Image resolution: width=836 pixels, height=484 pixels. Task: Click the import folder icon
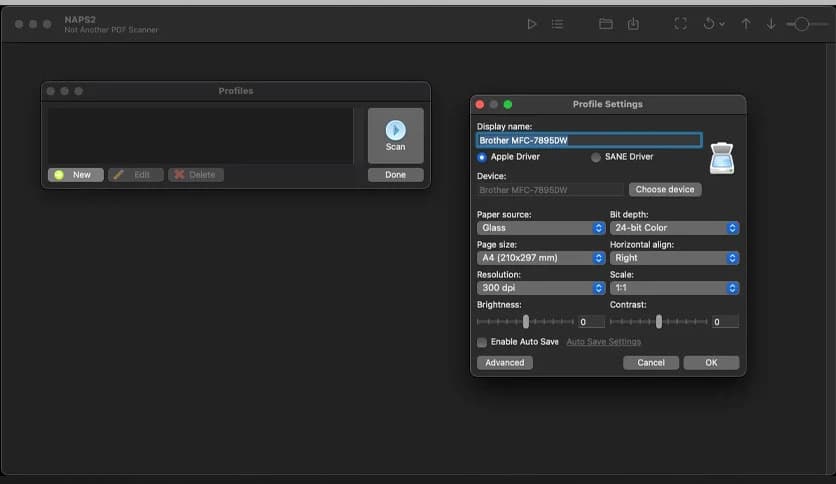pyautogui.click(x=606, y=23)
